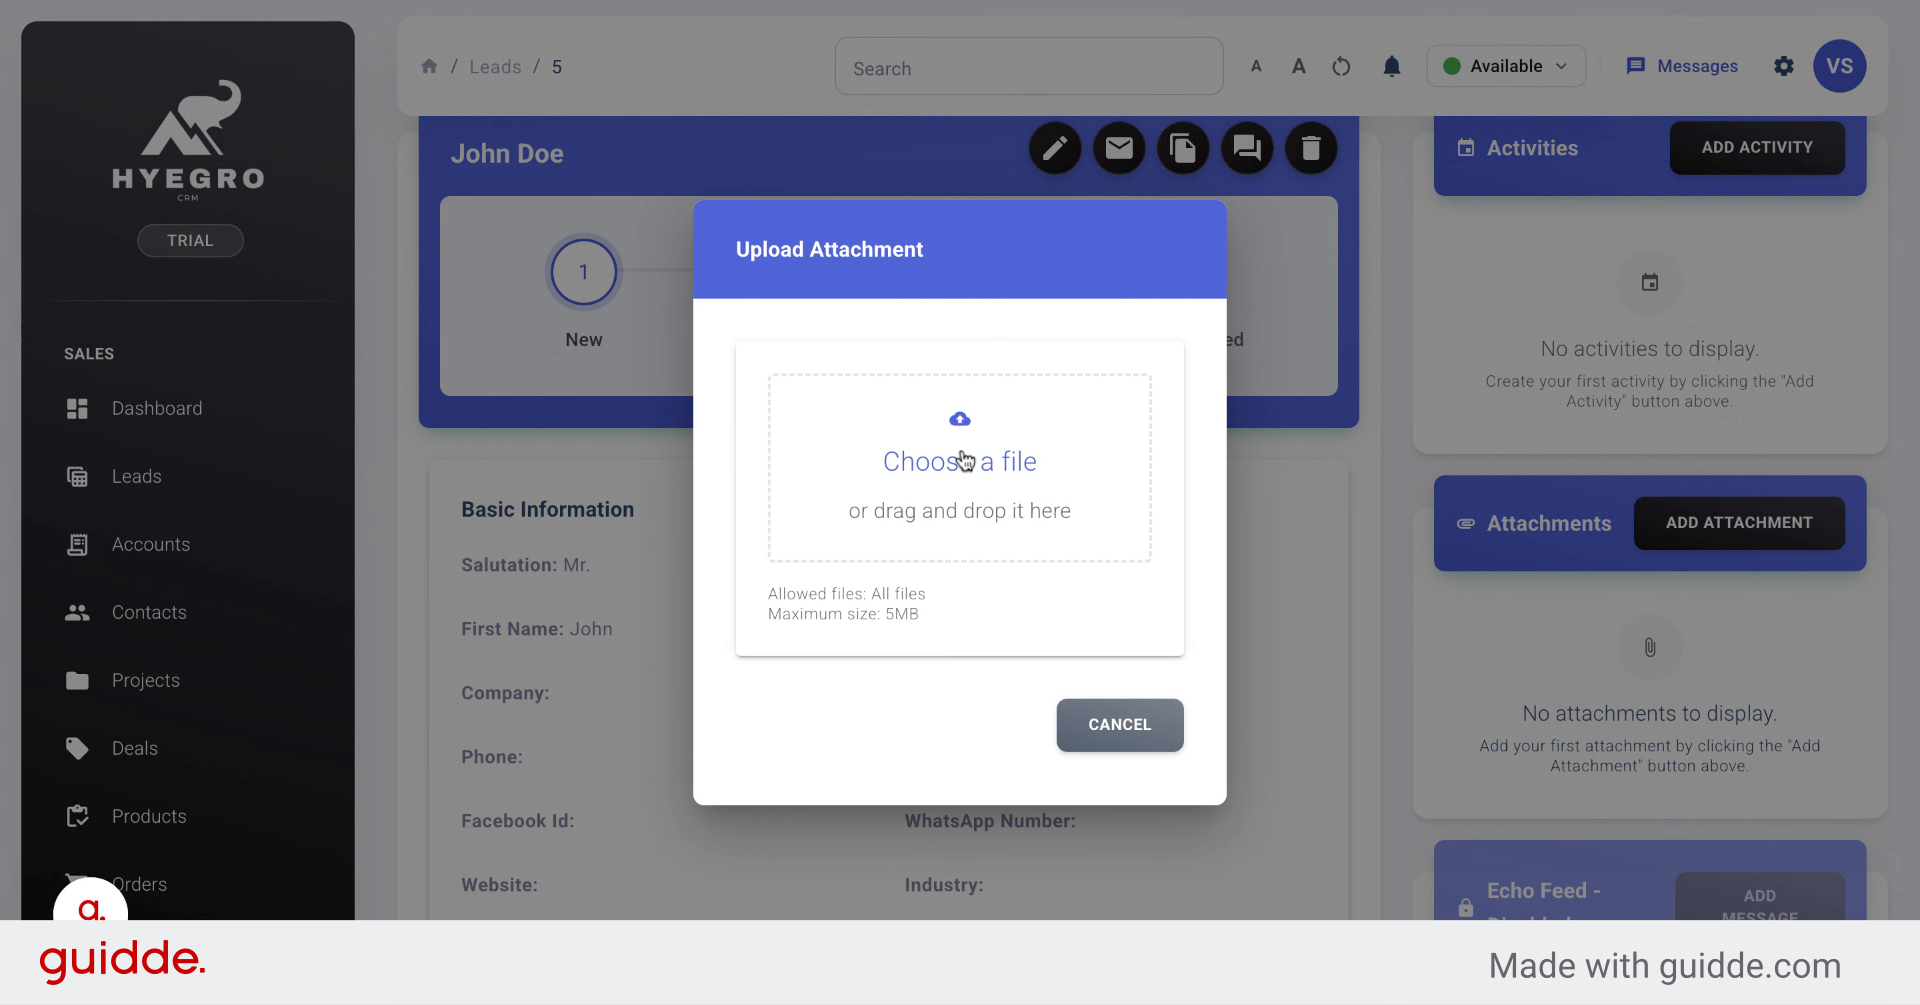Click the refresh icon in top bar
The image size is (1920, 1005).
(1341, 66)
